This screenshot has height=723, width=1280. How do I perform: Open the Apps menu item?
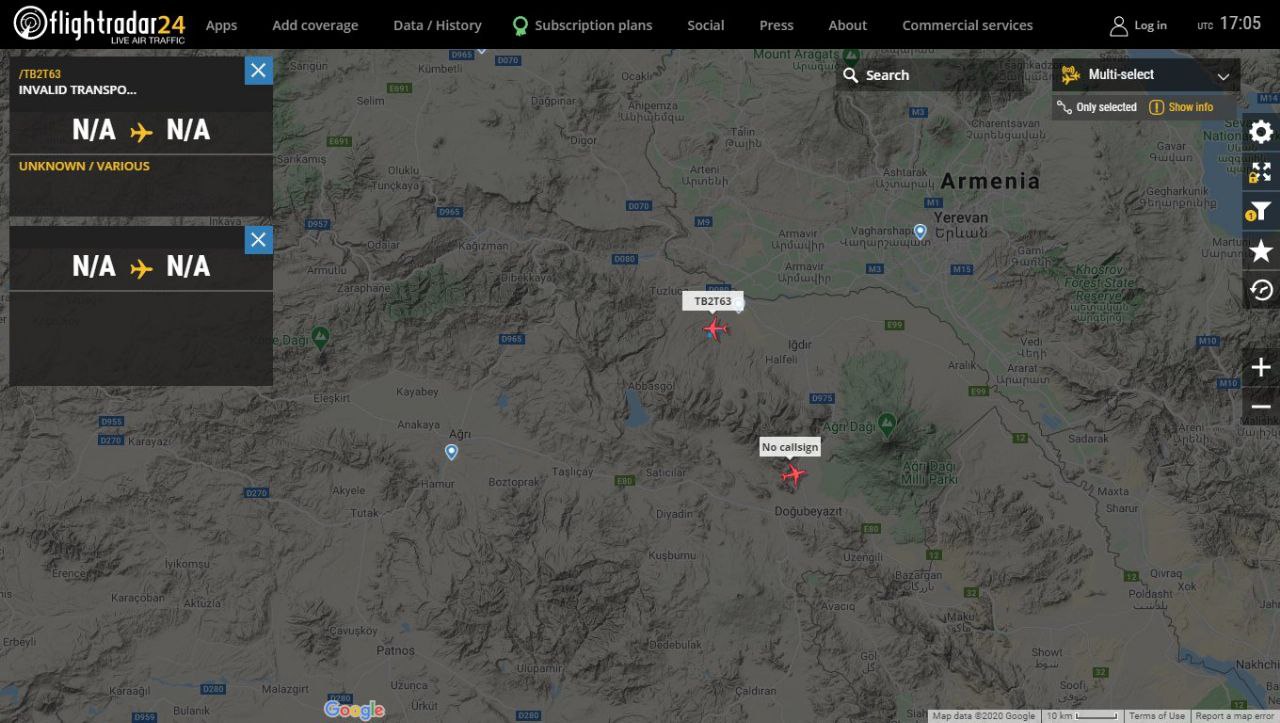point(221,25)
